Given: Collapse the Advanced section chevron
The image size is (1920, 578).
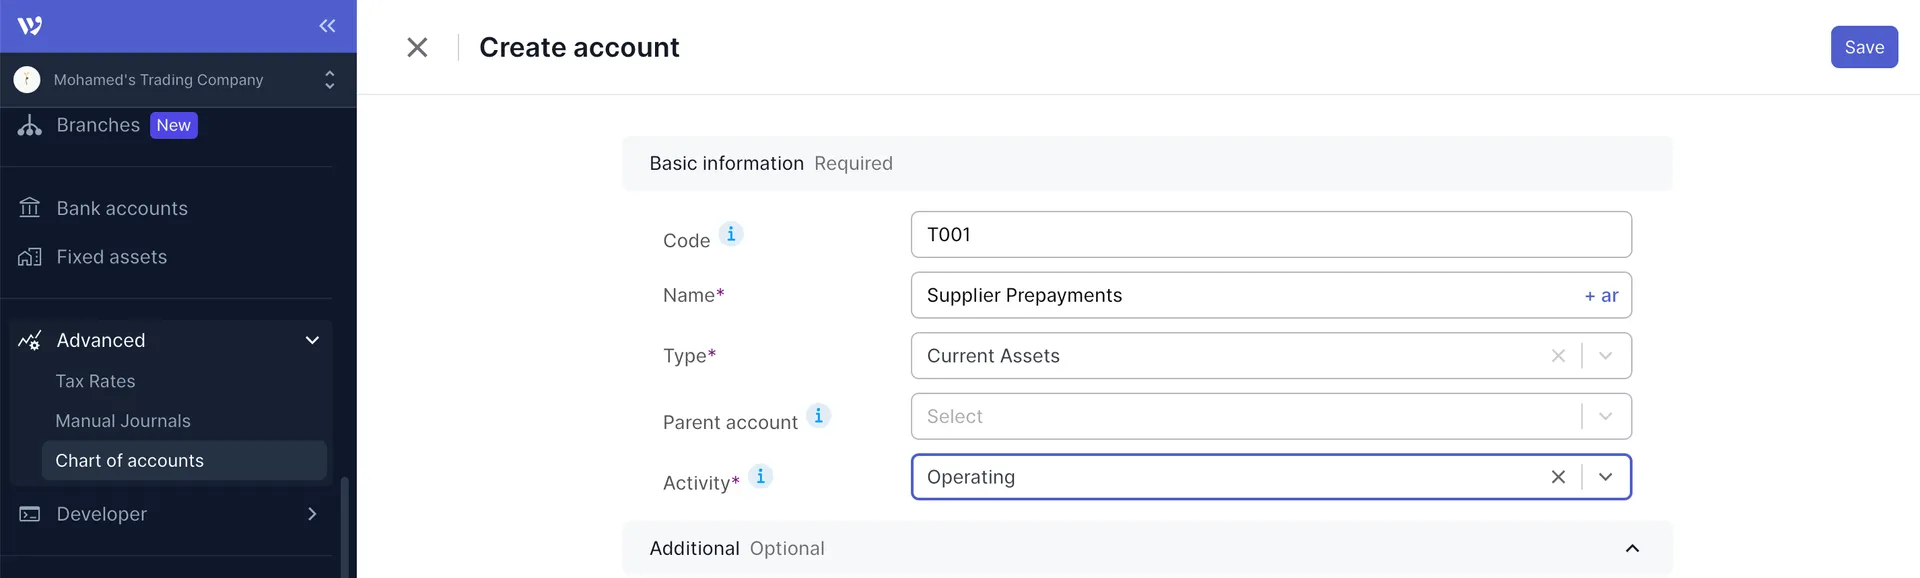Looking at the screenshot, I should coord(312,340).
